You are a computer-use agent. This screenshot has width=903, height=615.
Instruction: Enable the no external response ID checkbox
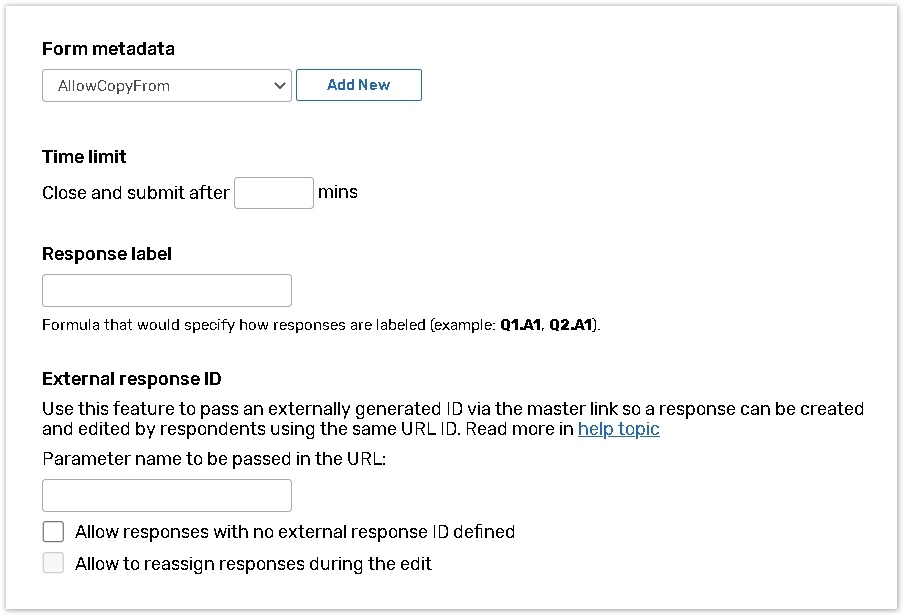coord(53,531)
